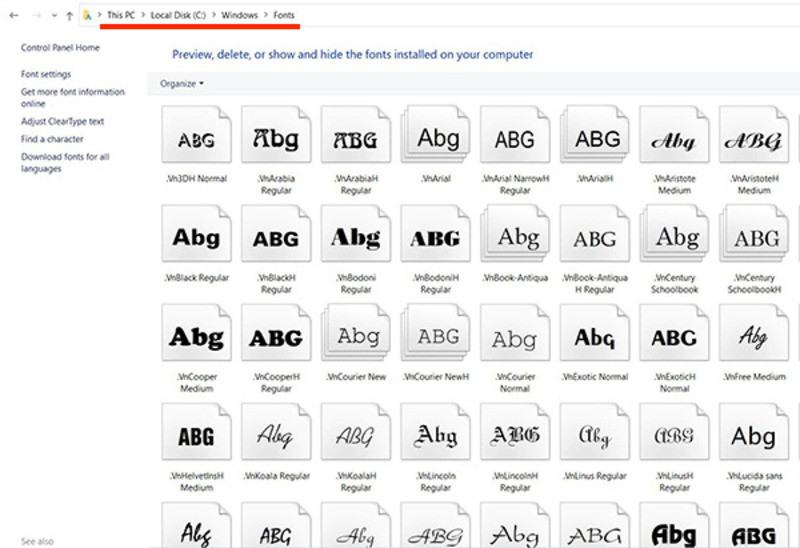Viewport: 800px width, 548px height.
Task: Select the .VnExotic Normal font icon
Action: click(x=594, y=332)
